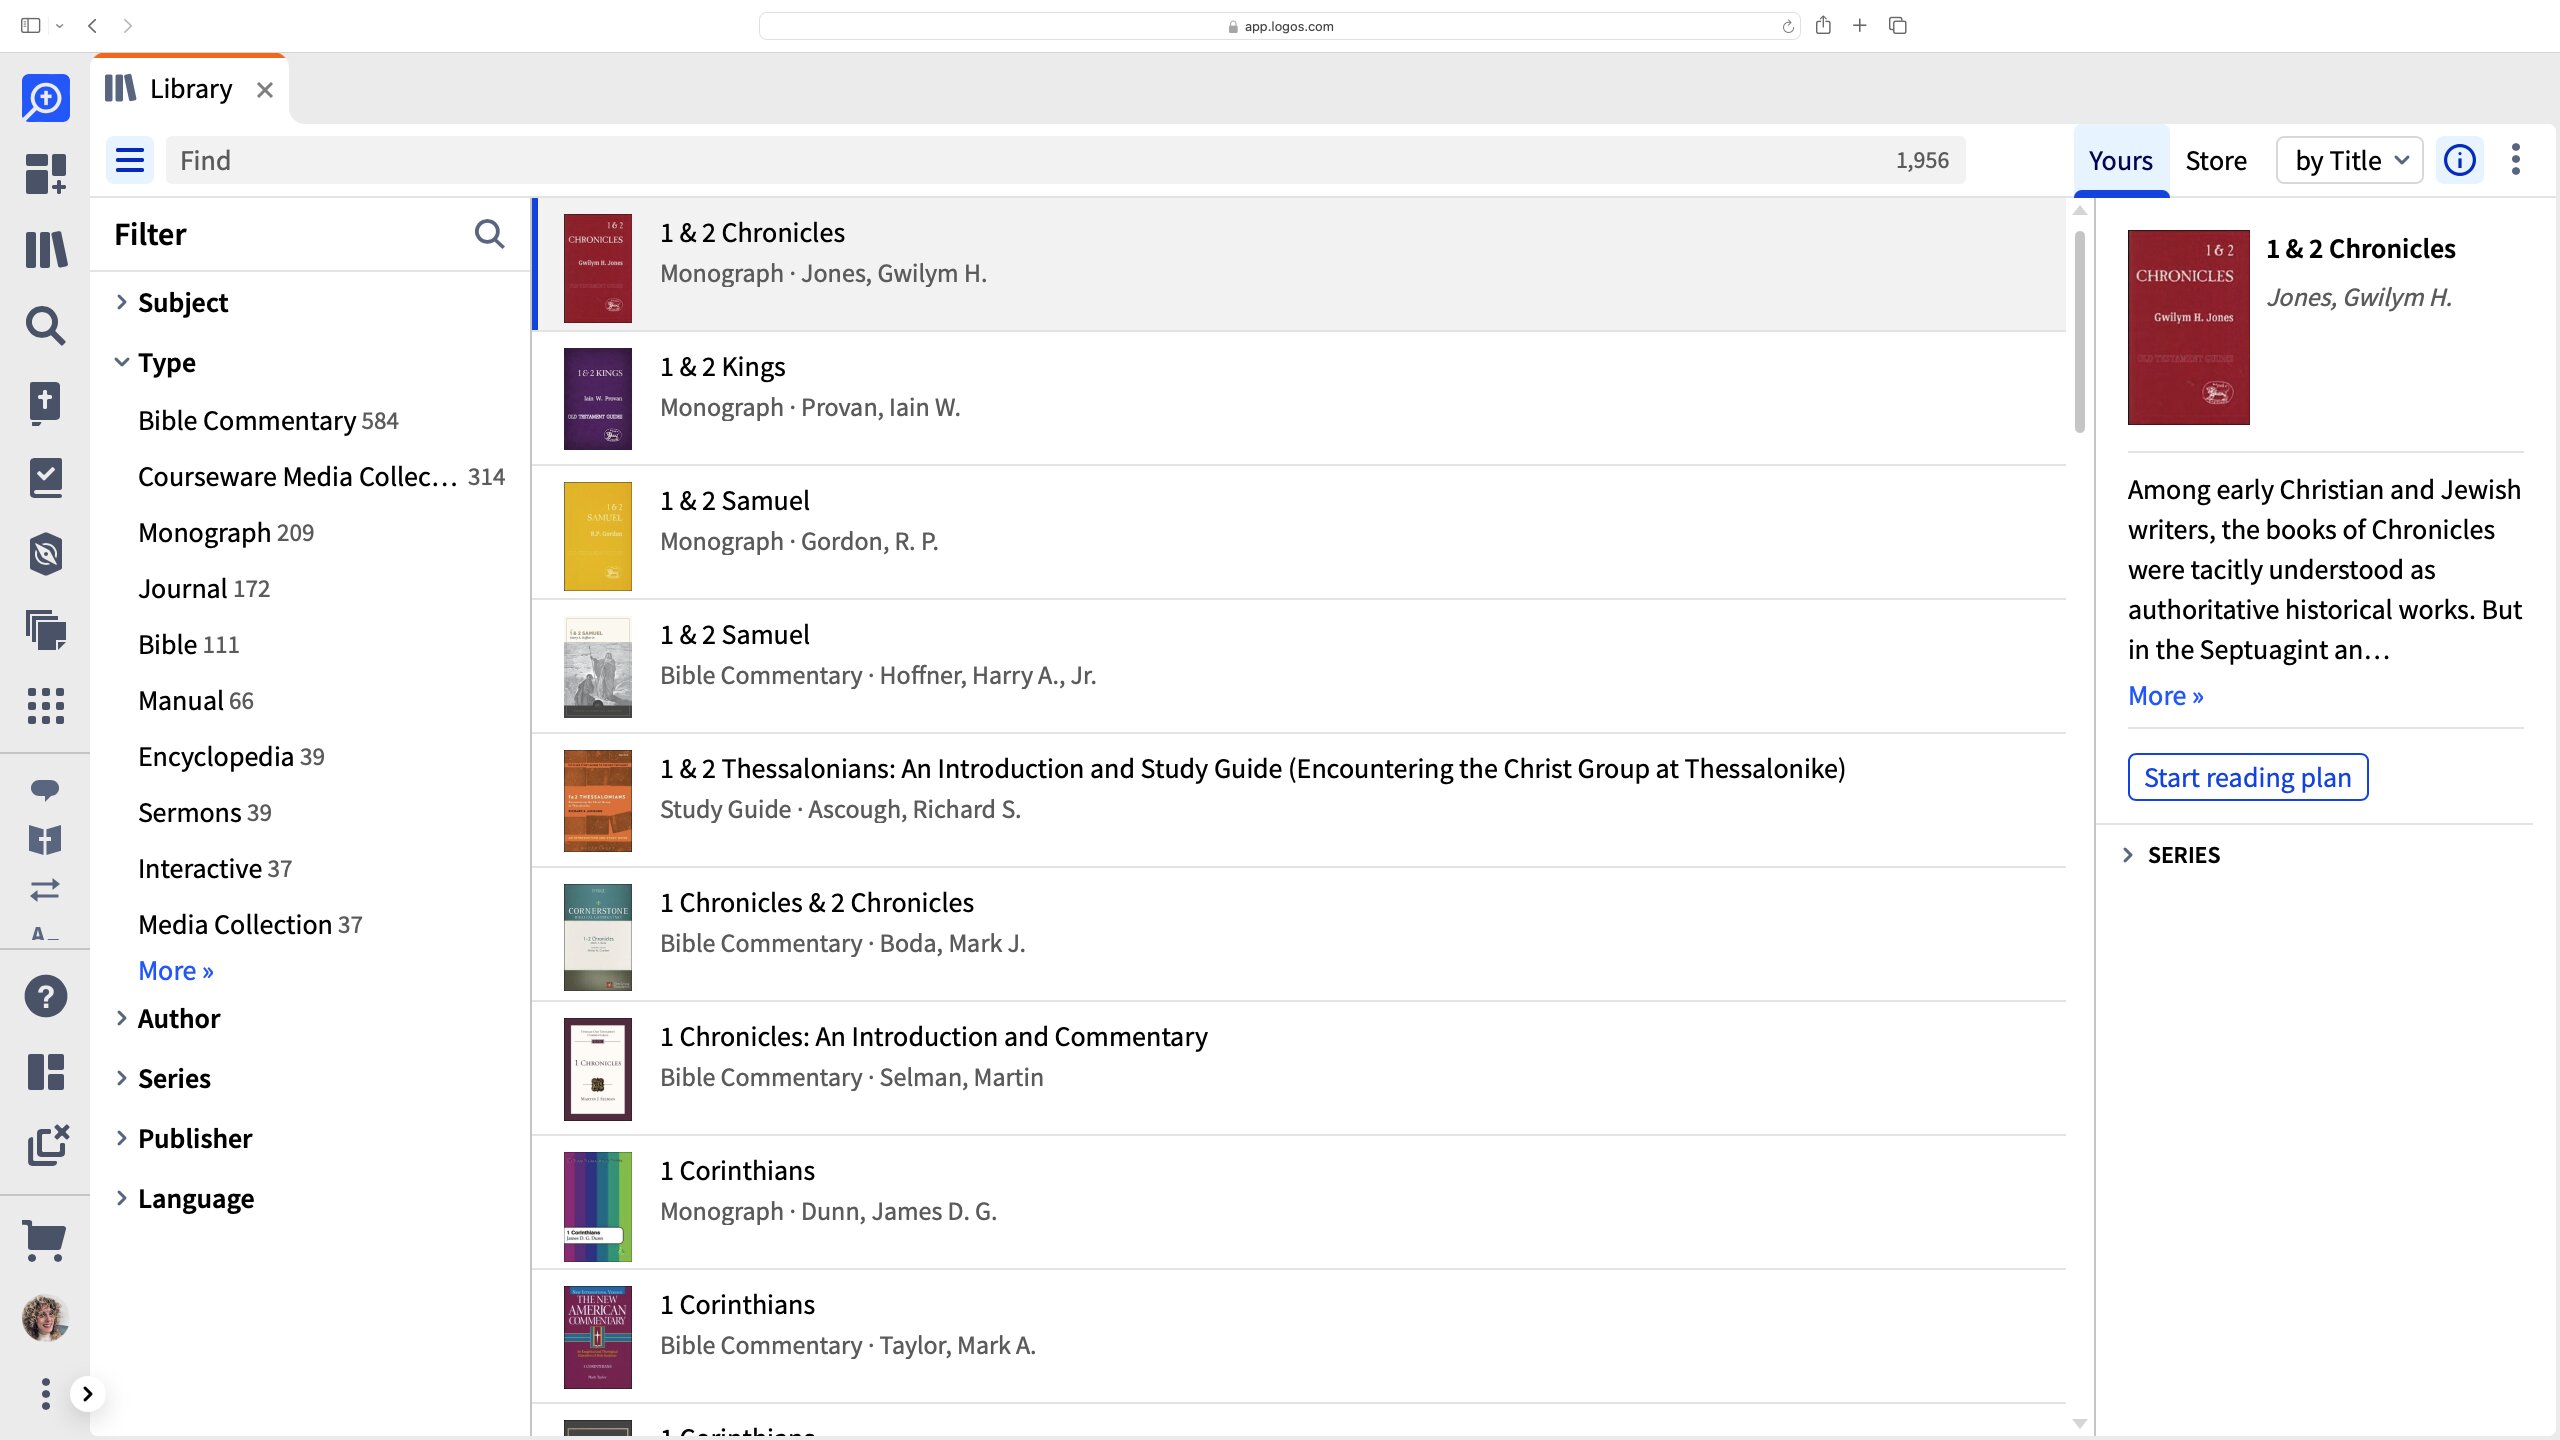2560x1440 pixels.
Task: Click Start reading plan button
Action: point(2248,777)
